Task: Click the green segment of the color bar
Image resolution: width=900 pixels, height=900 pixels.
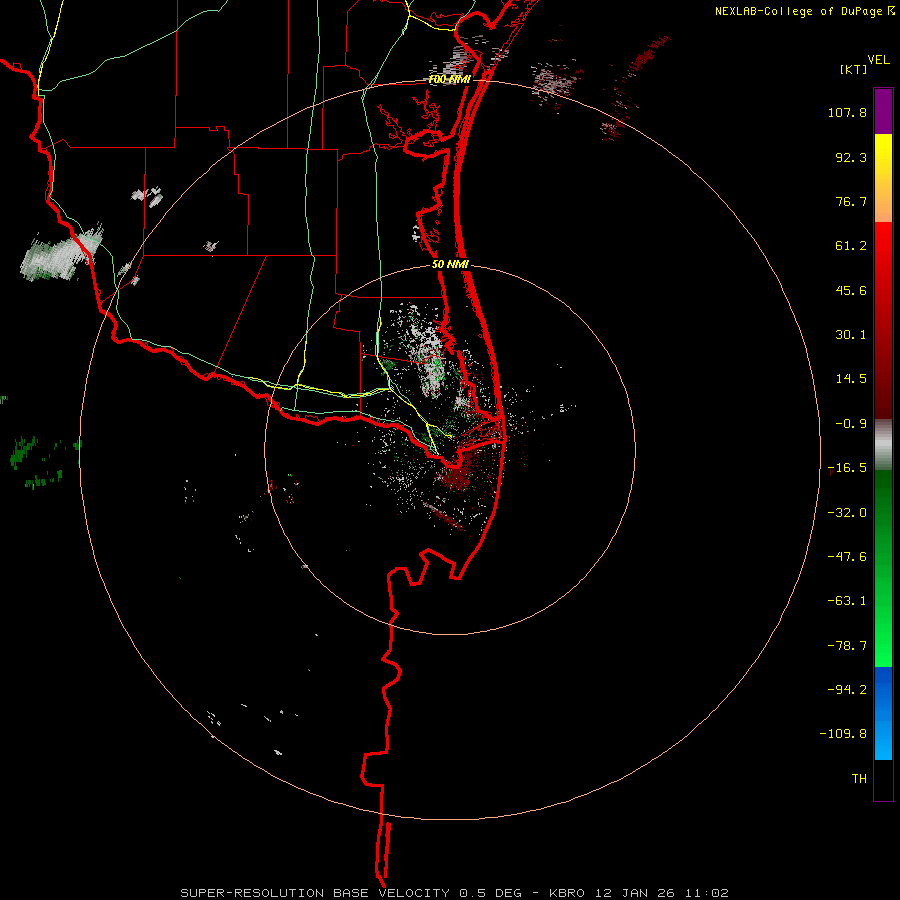Action: coord(883,568)
